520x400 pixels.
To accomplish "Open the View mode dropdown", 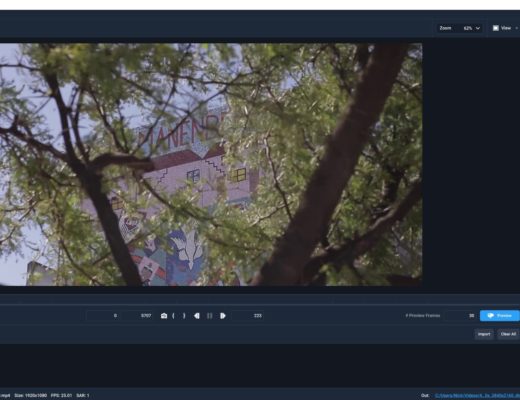I will click(x=505, y=28).
